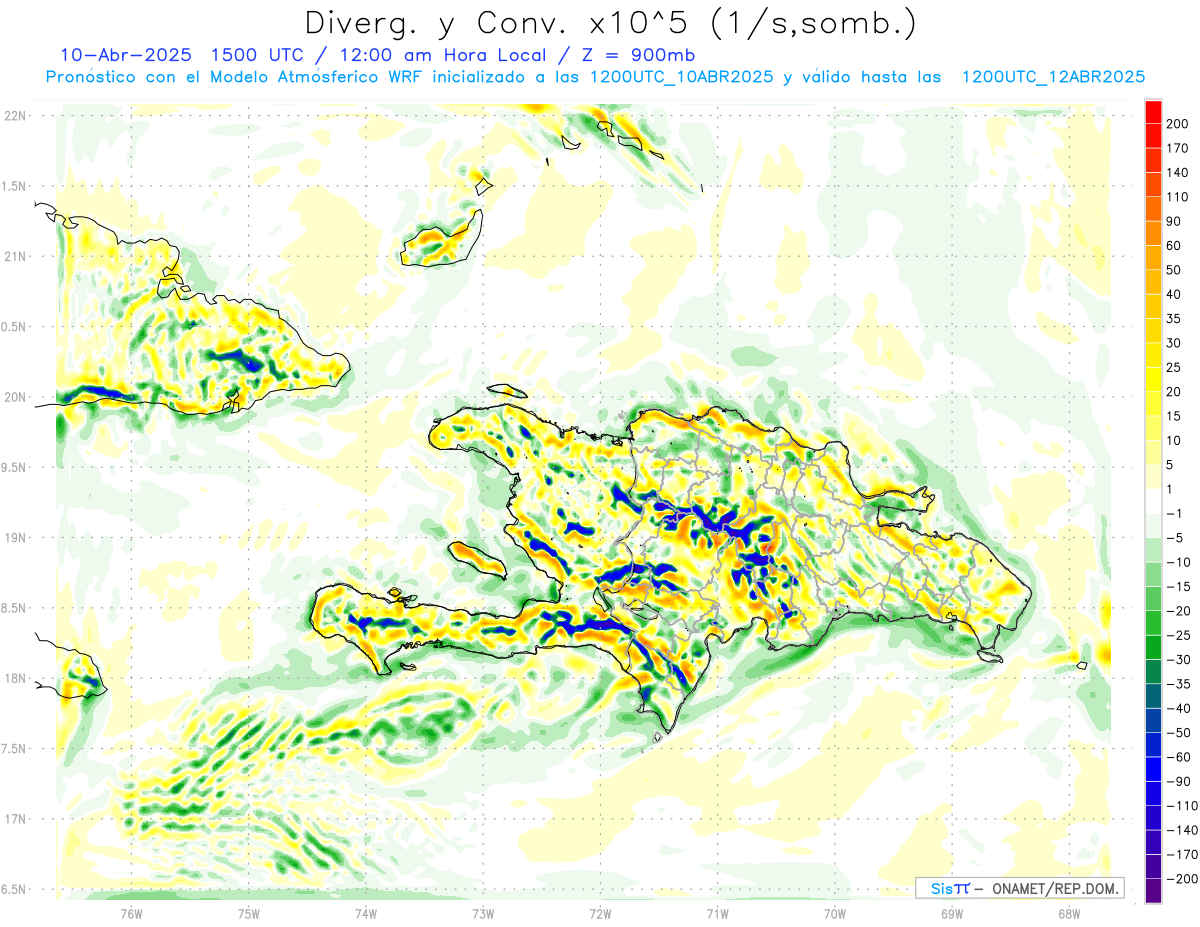
Task: Click the positive '40' colorbar label
Action: tap(1173, 295)
